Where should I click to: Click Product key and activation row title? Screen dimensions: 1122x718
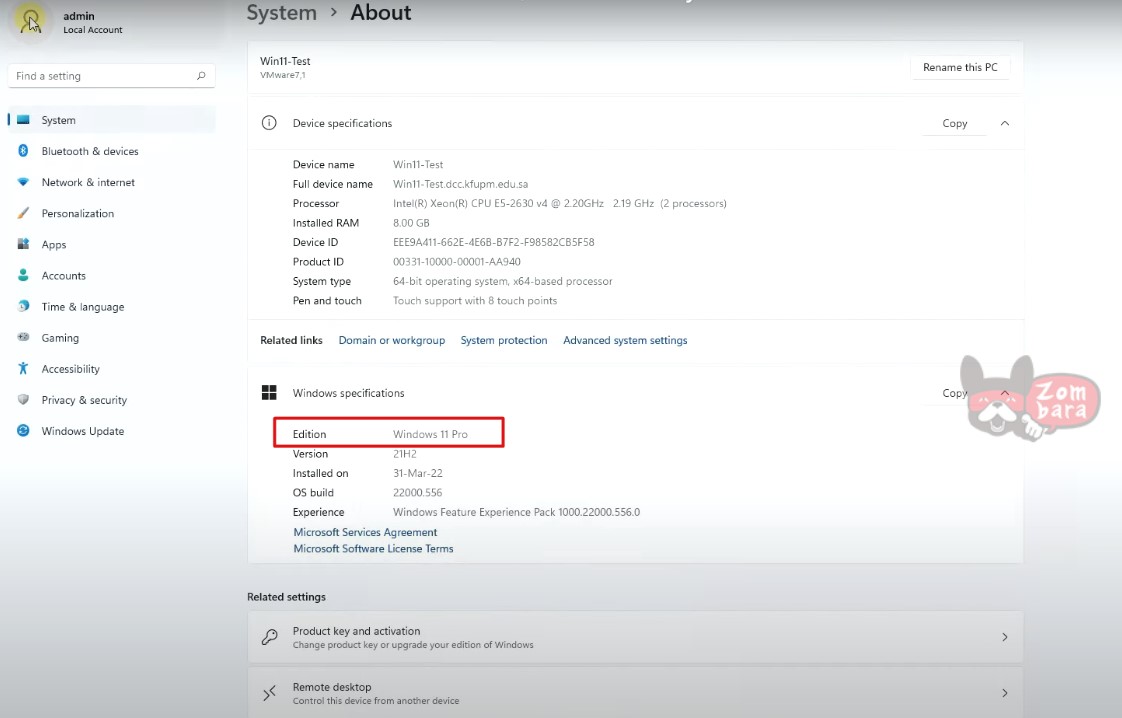tap(356, 631)
